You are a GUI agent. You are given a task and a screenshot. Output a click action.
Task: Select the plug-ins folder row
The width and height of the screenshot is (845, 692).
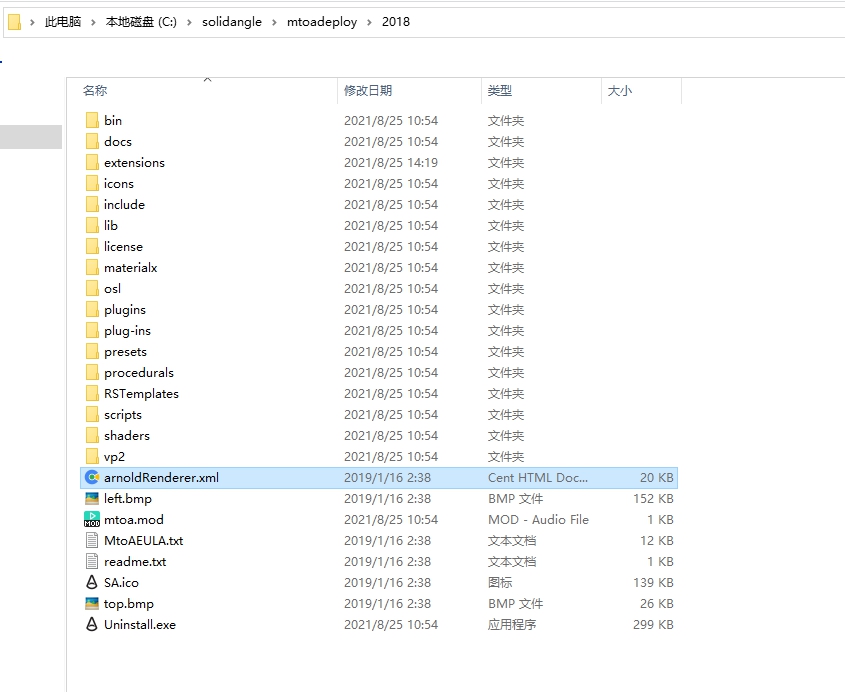(x=127, y=331)
